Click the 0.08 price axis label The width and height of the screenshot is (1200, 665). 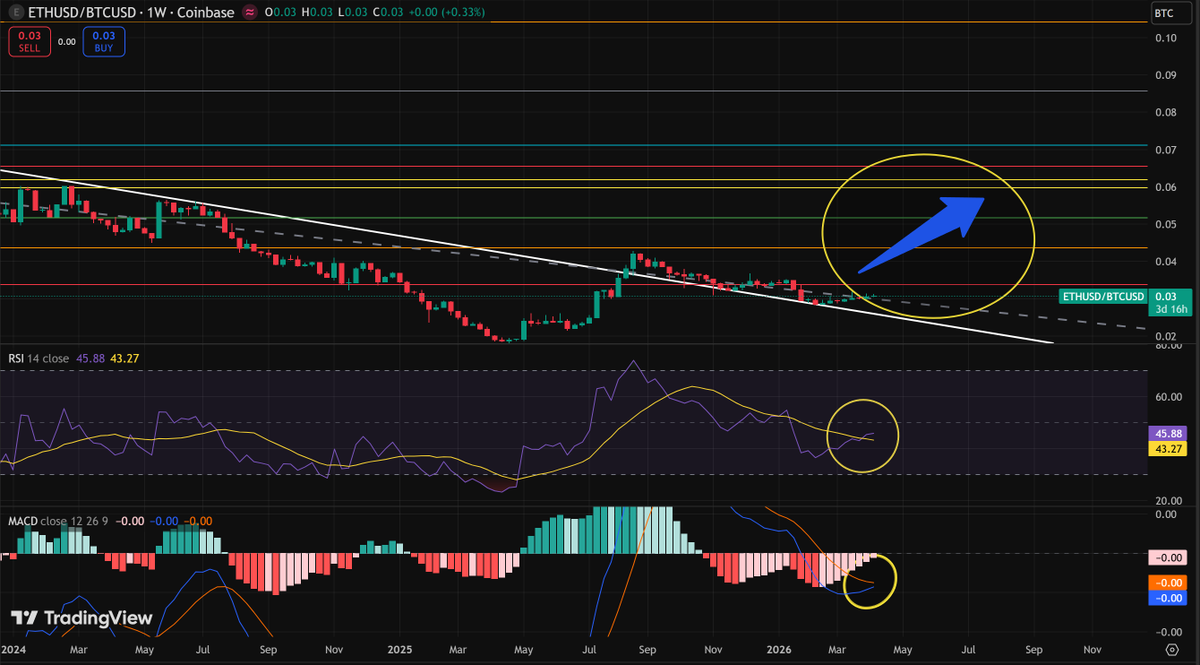click(x=1165, y=113)
